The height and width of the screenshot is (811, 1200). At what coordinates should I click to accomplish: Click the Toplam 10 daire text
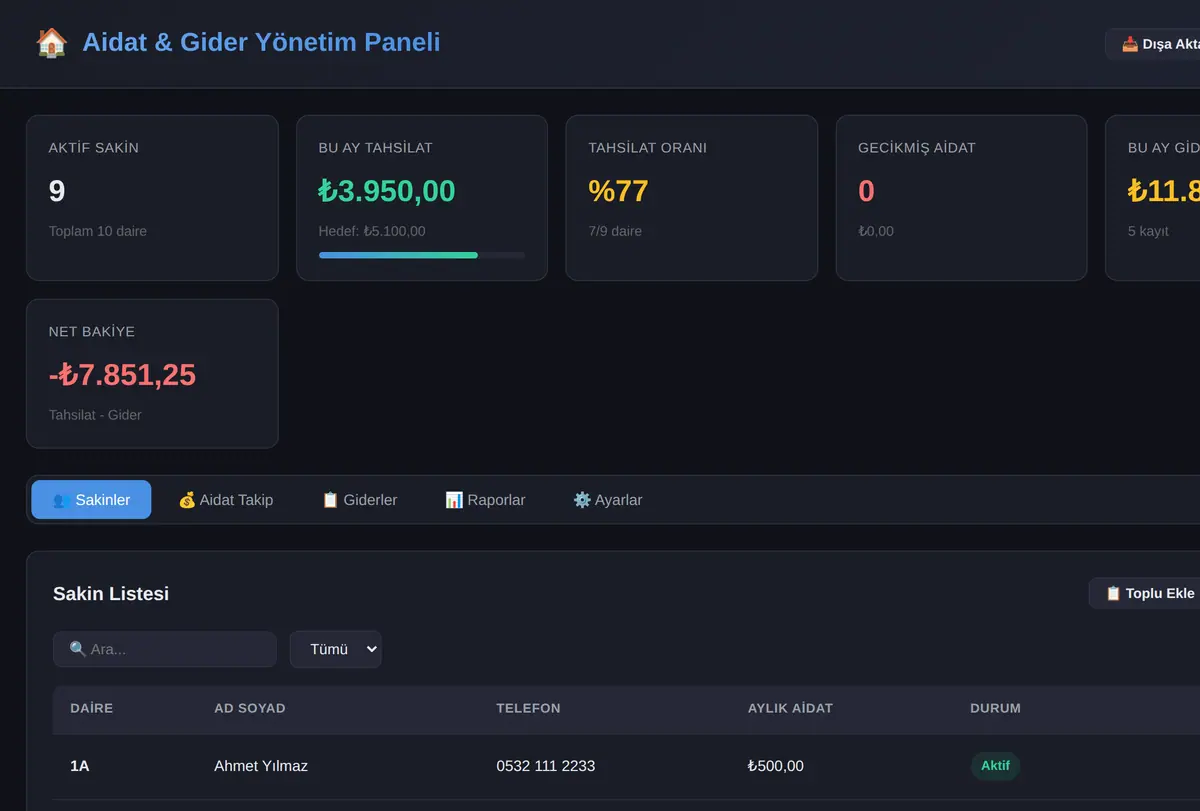pos(98,231)
